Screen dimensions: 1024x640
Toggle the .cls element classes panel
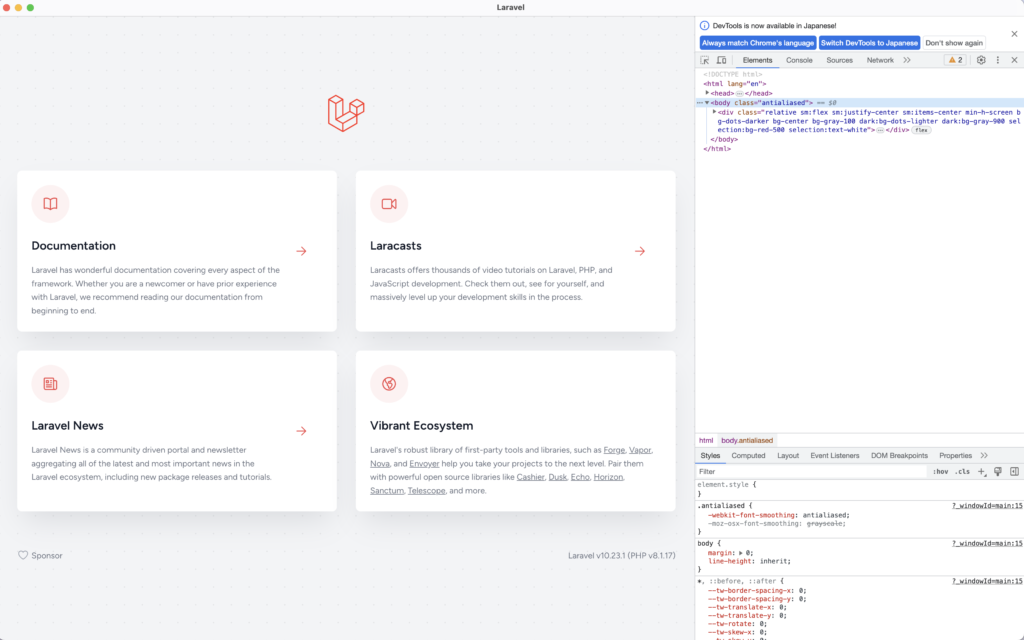pos(962,471)
